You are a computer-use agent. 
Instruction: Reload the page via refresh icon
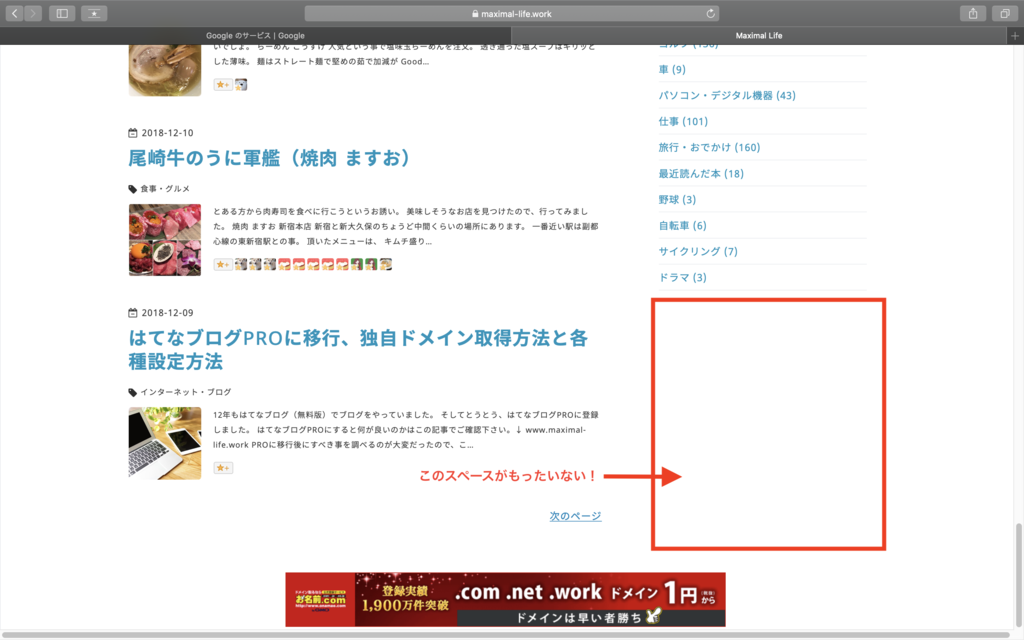tap(711, 13)
